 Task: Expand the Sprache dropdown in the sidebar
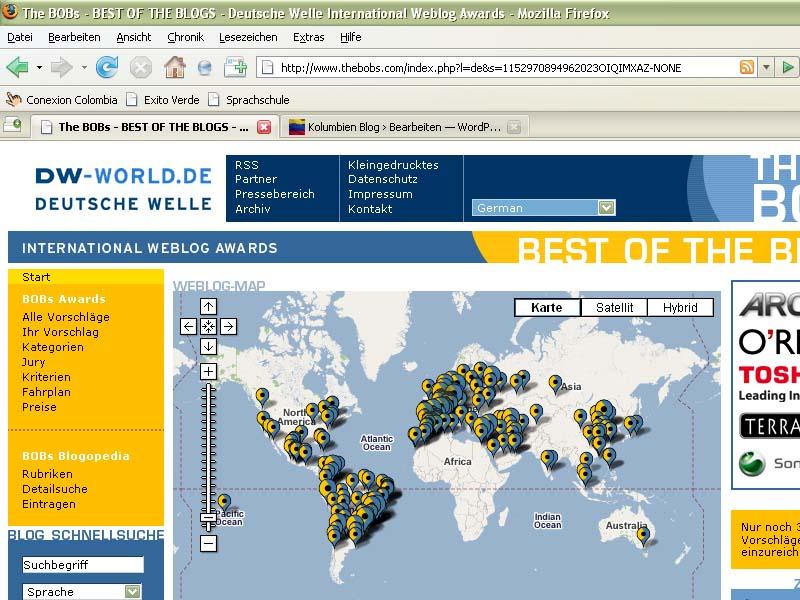(132, 592)
